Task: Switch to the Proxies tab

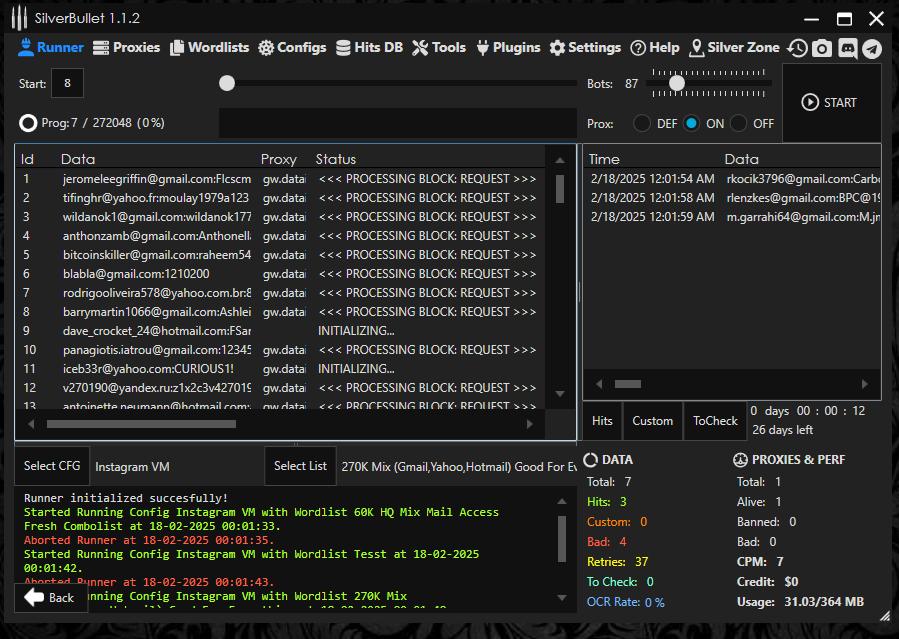Action: point(126,47)
